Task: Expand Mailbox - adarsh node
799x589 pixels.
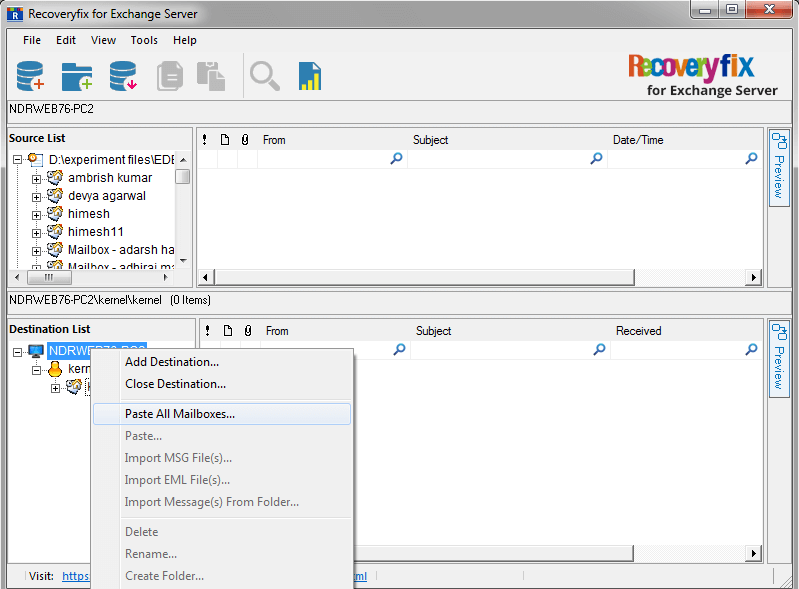Action: coord(36,251)
